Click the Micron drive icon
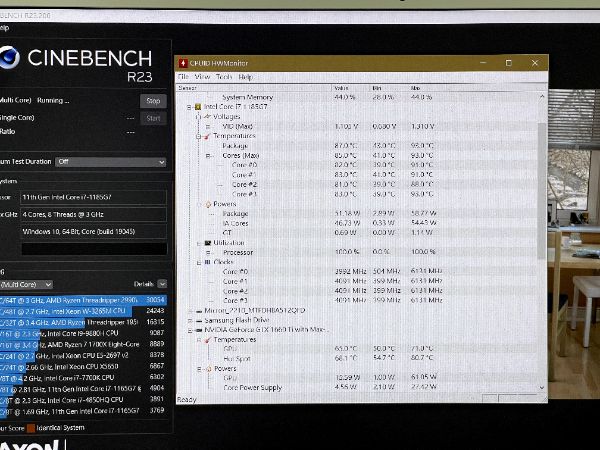This screenshot has height=450, width=600. (x=199, y=311)
